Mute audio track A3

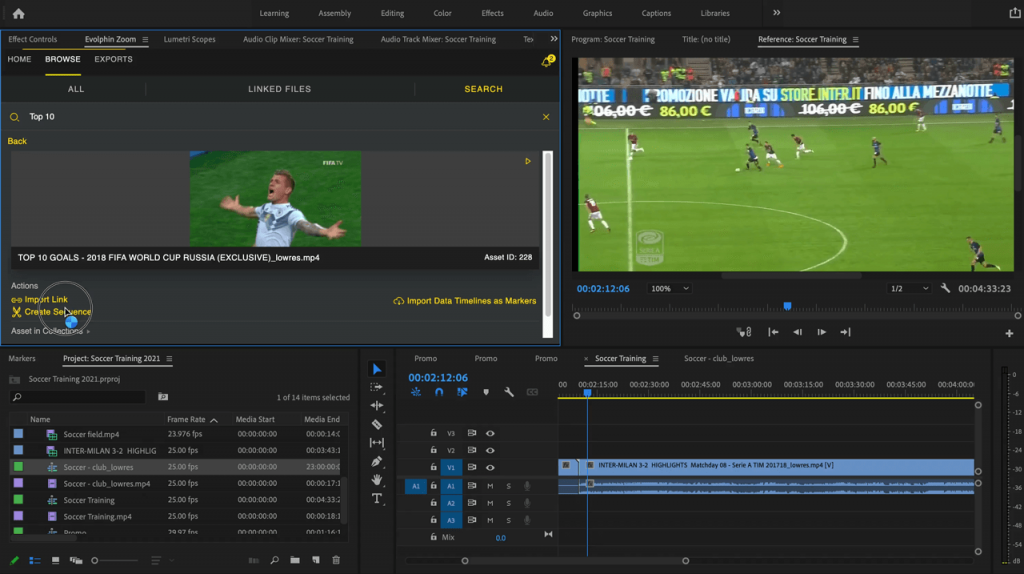(490, 520)
